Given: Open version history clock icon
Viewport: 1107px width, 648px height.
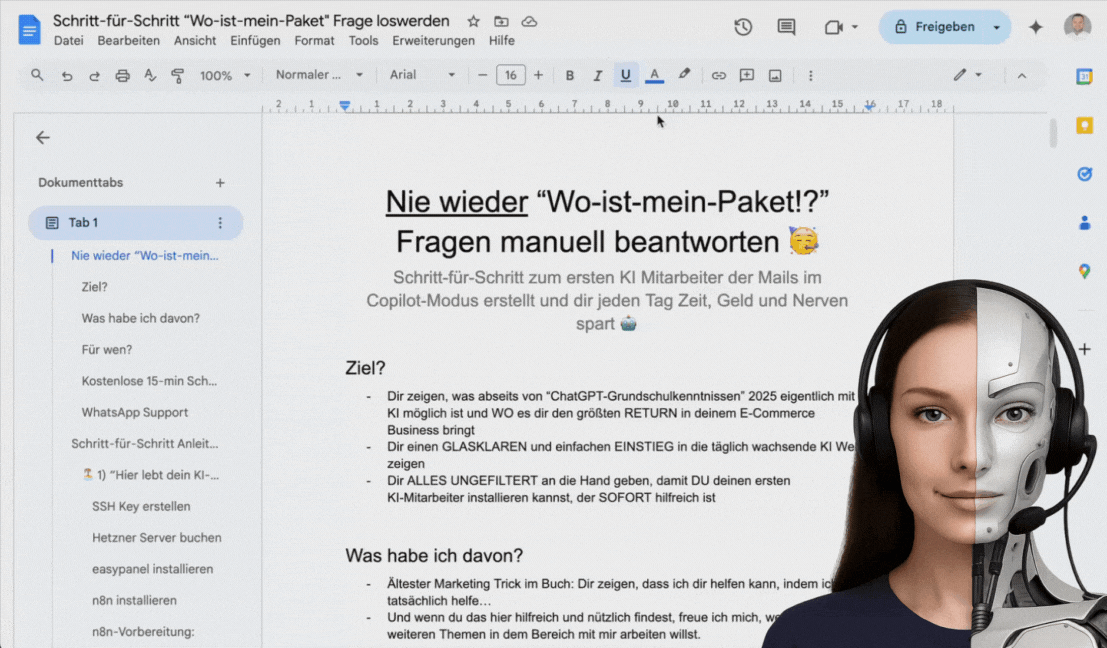Looking at the screenshot, I should tap(743, 27).
